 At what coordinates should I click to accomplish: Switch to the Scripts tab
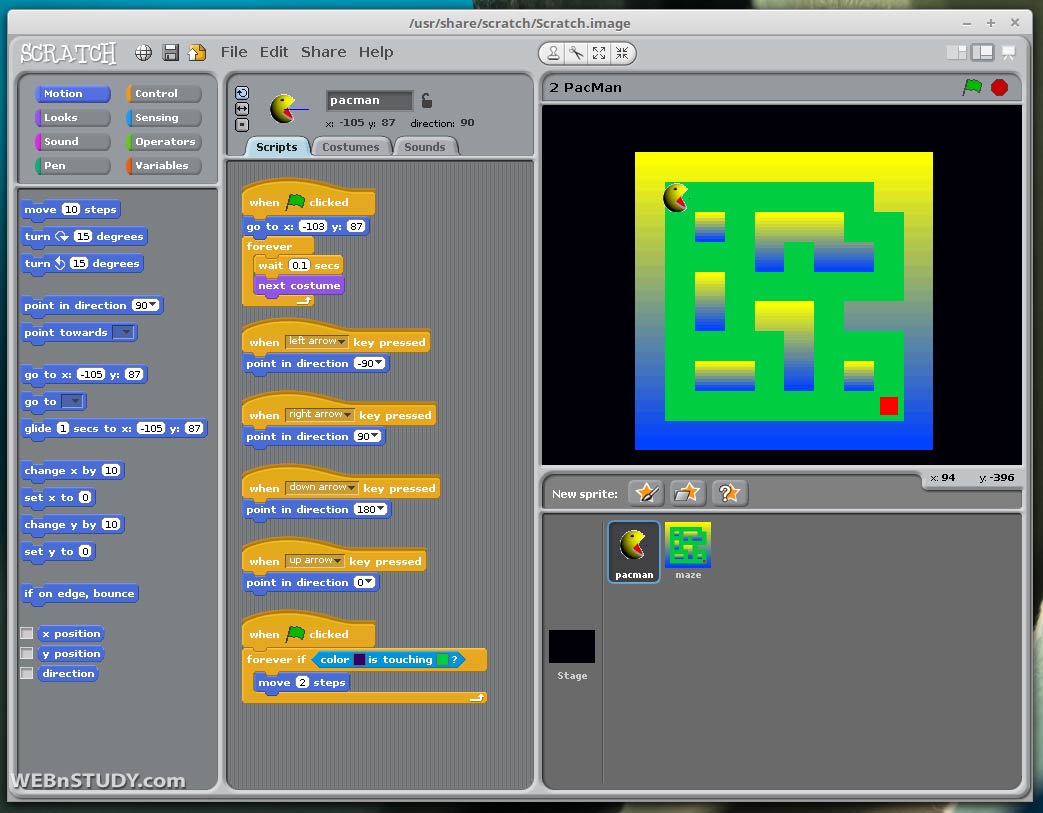pos(277,147)
